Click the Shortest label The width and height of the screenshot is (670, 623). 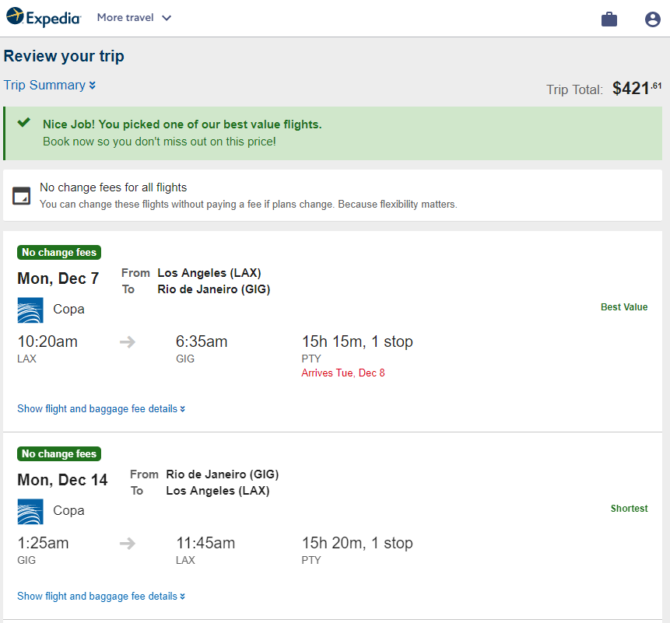click(629, 508)
